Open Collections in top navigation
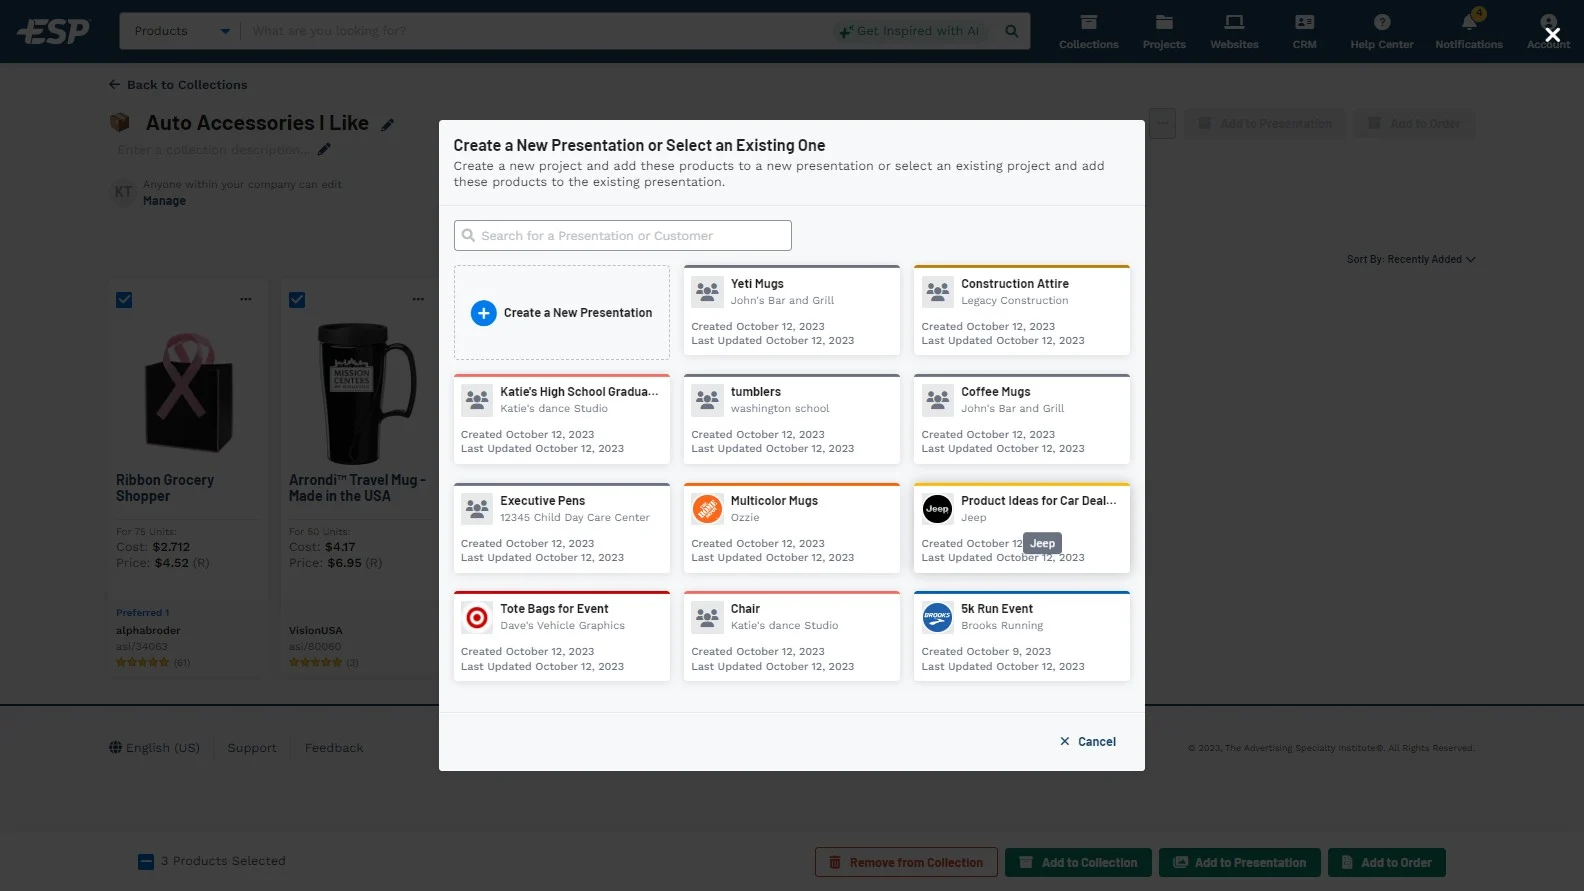This screenshot has height=891, width=1584. point(1089,31)
